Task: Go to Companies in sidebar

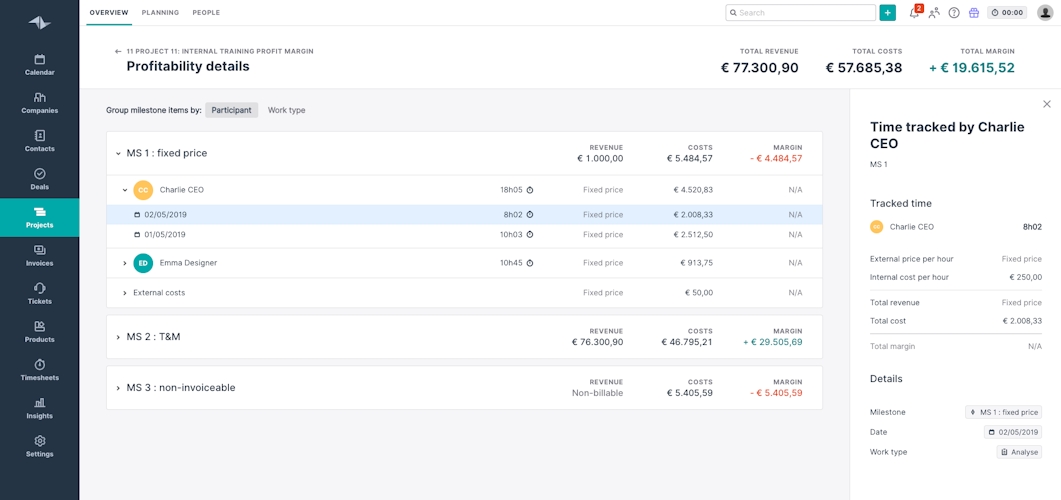Action: (39, 103)
